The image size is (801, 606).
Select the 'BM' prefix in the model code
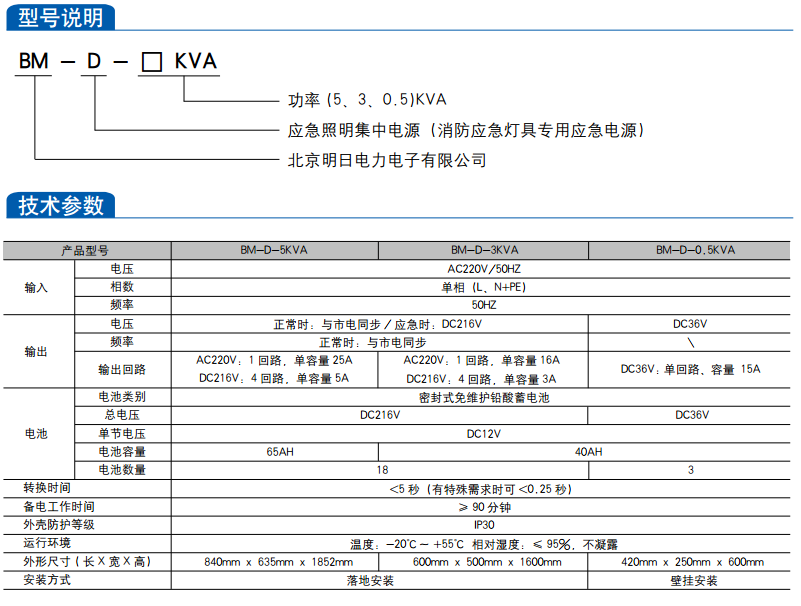click(x=34, y=61)
